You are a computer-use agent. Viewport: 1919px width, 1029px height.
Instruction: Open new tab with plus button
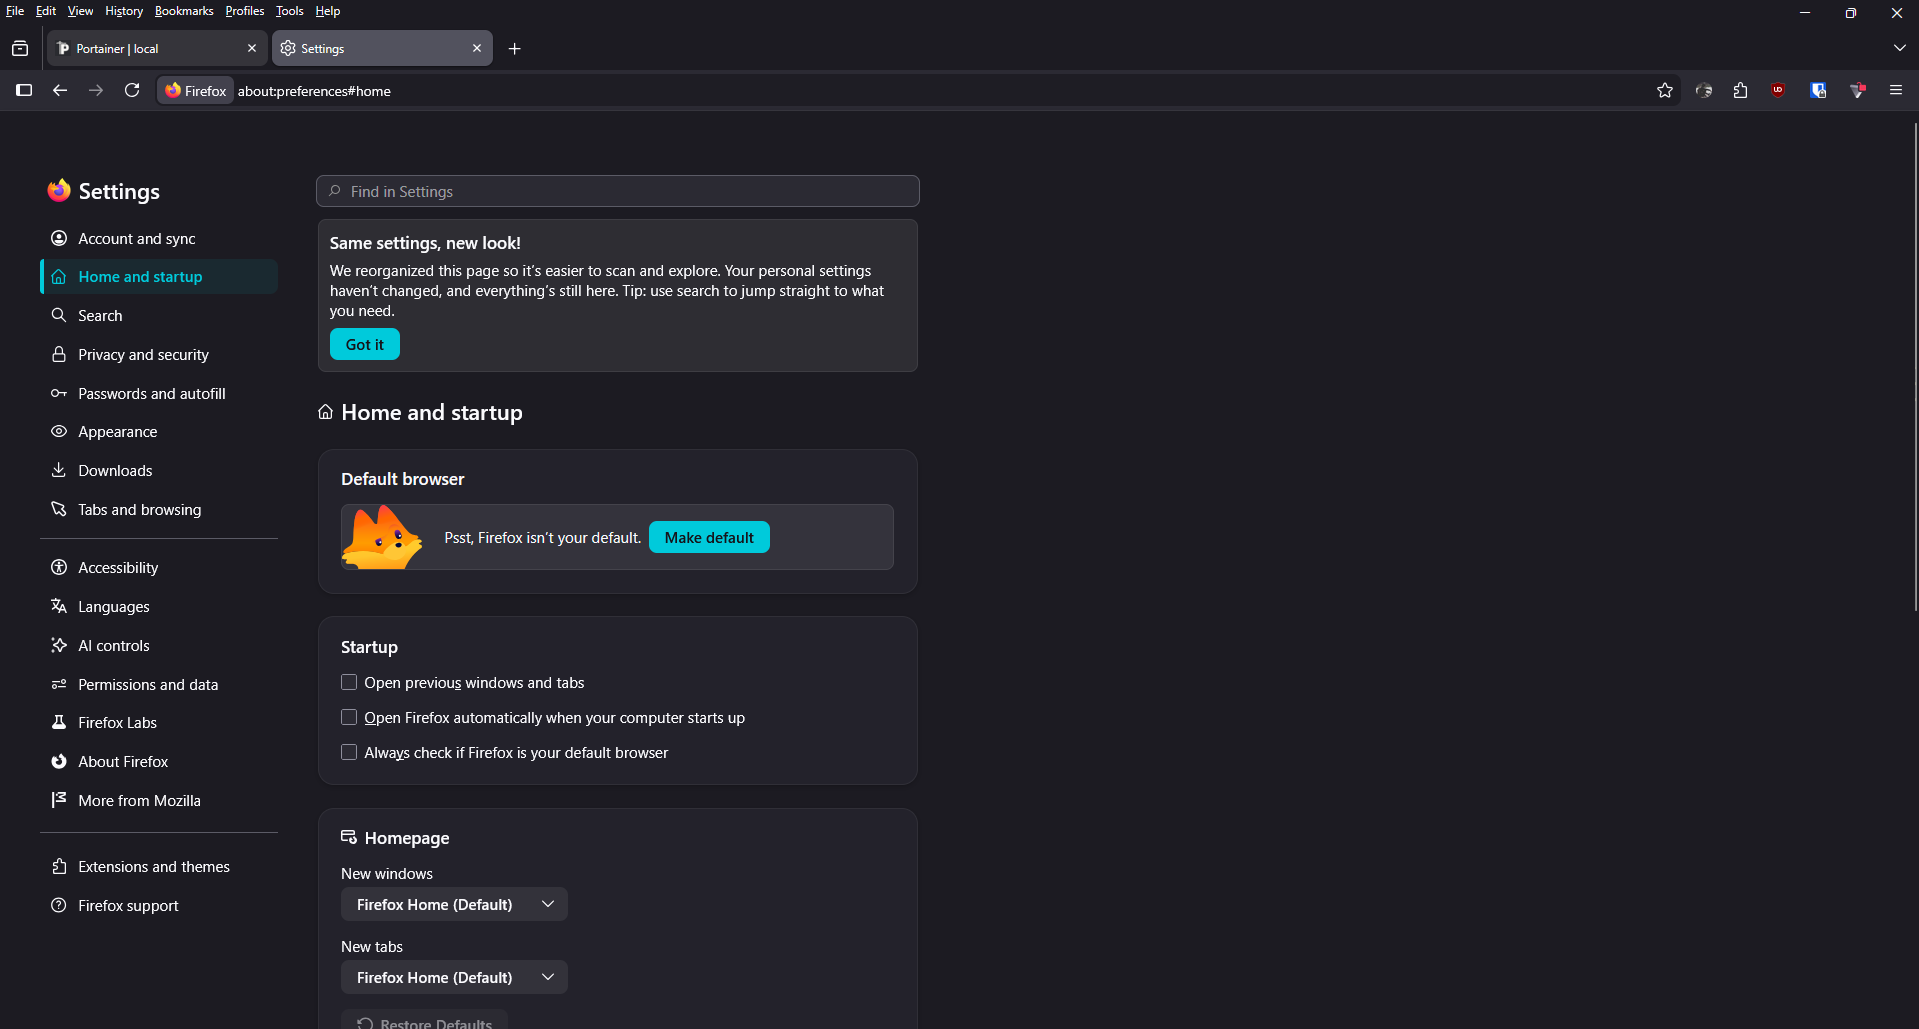click(515, 48)
